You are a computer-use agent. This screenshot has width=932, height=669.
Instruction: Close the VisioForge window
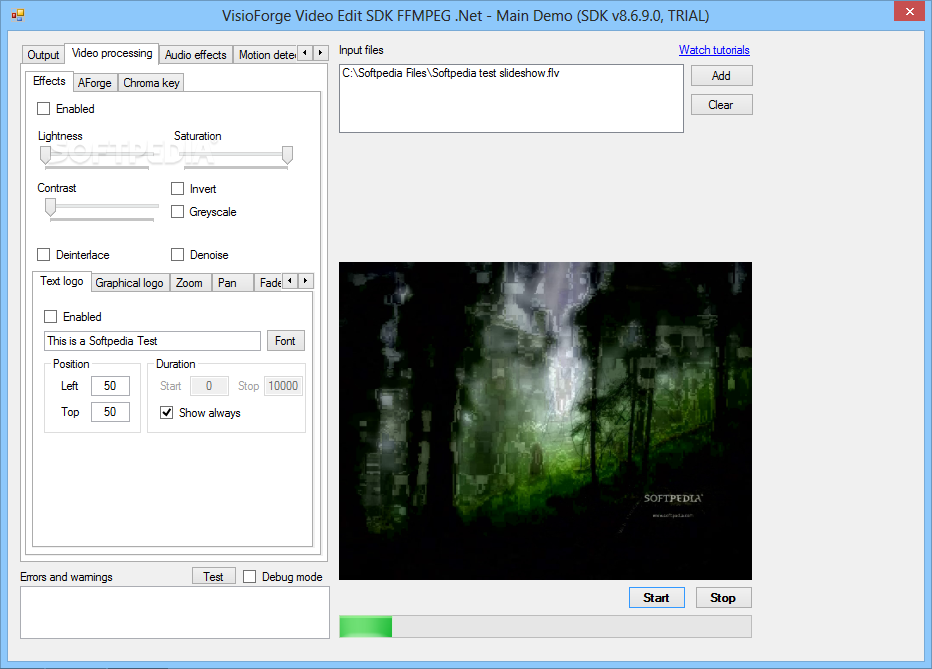[x=909, y=11]
